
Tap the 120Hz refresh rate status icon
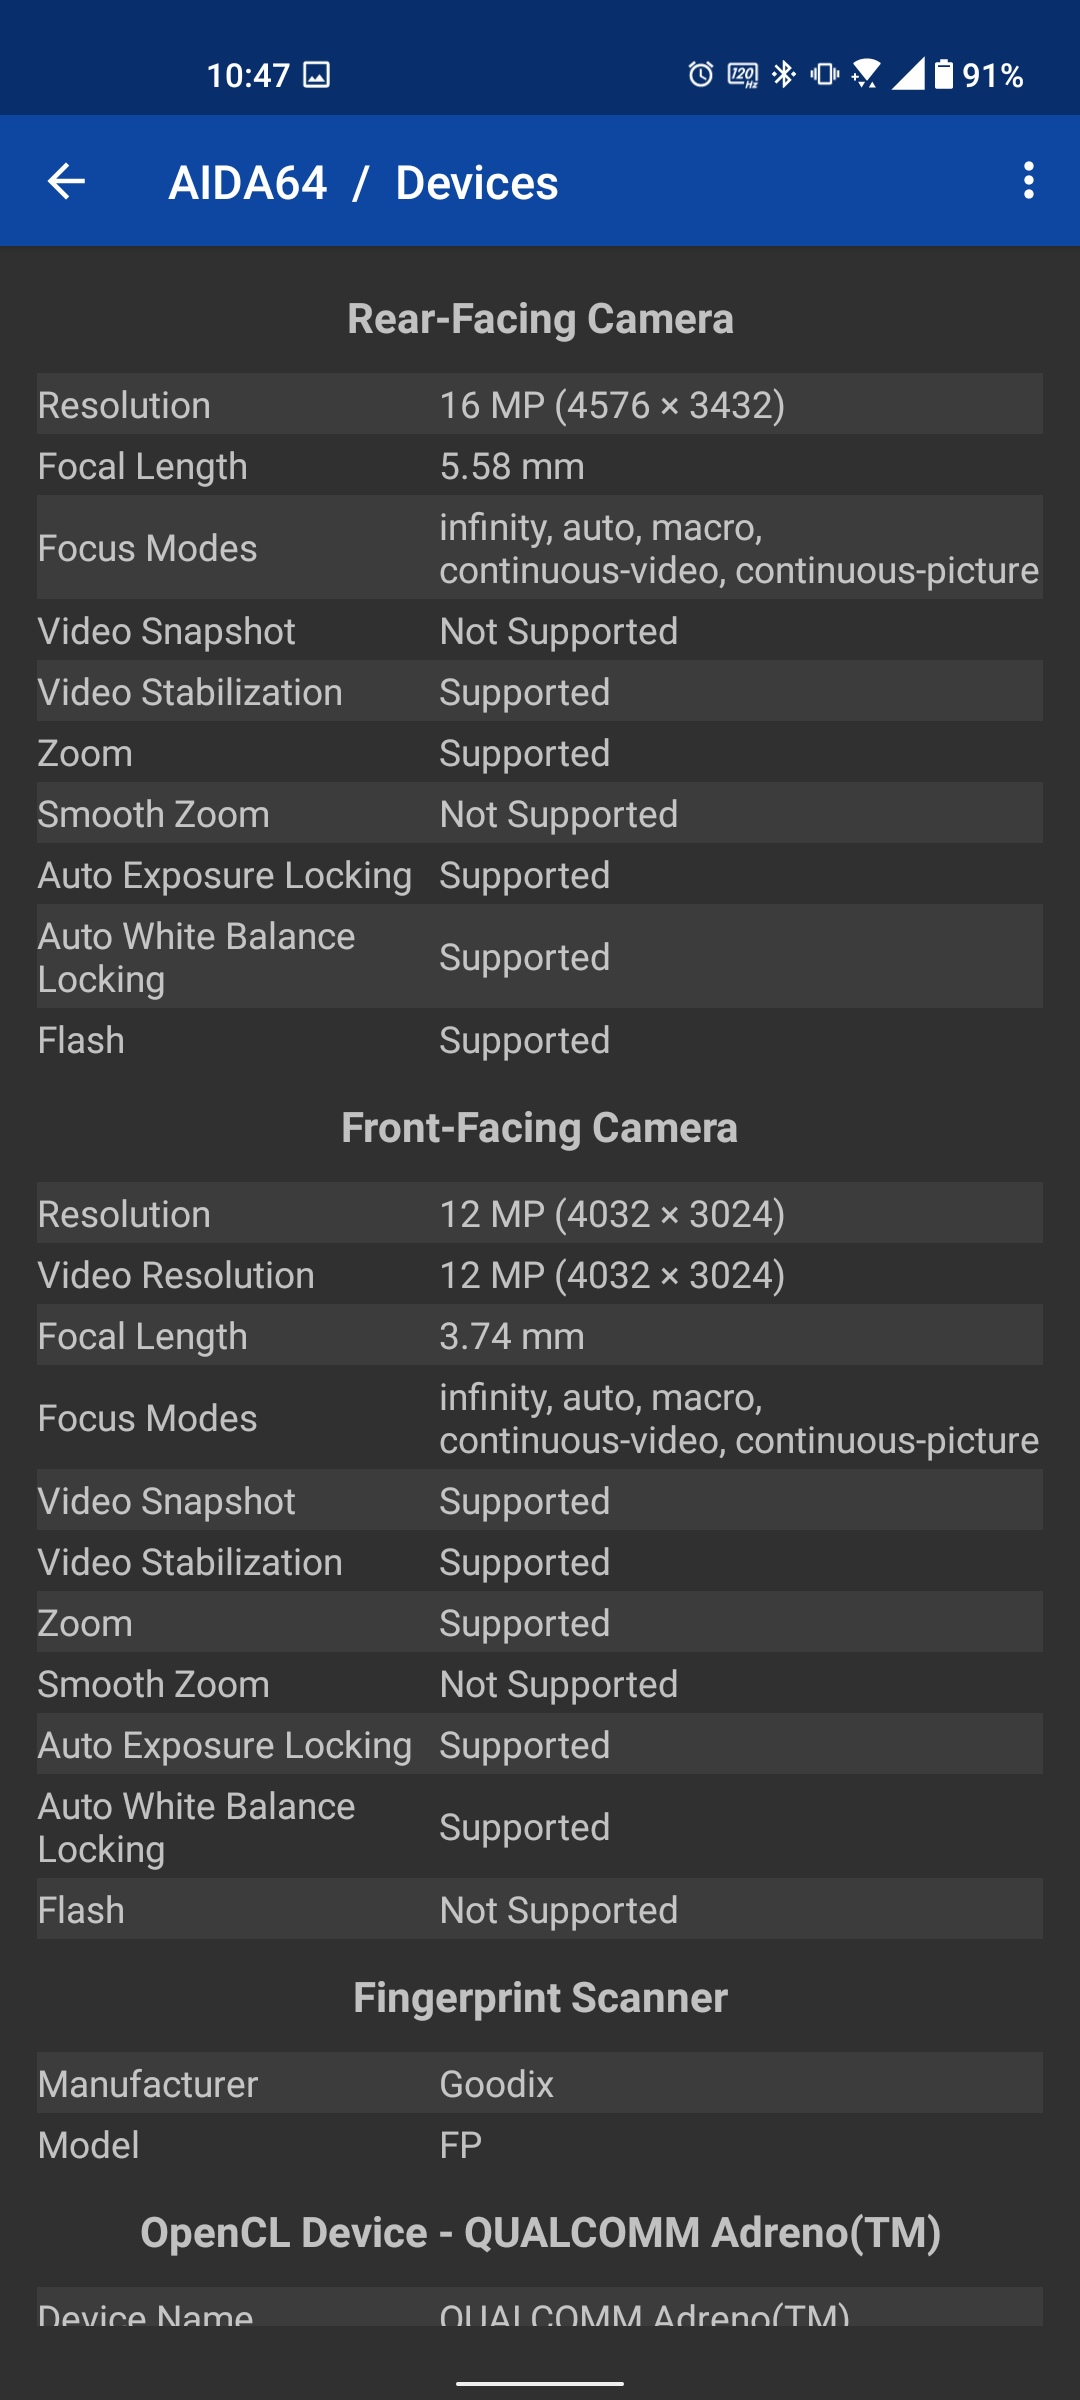click(743, 75)
